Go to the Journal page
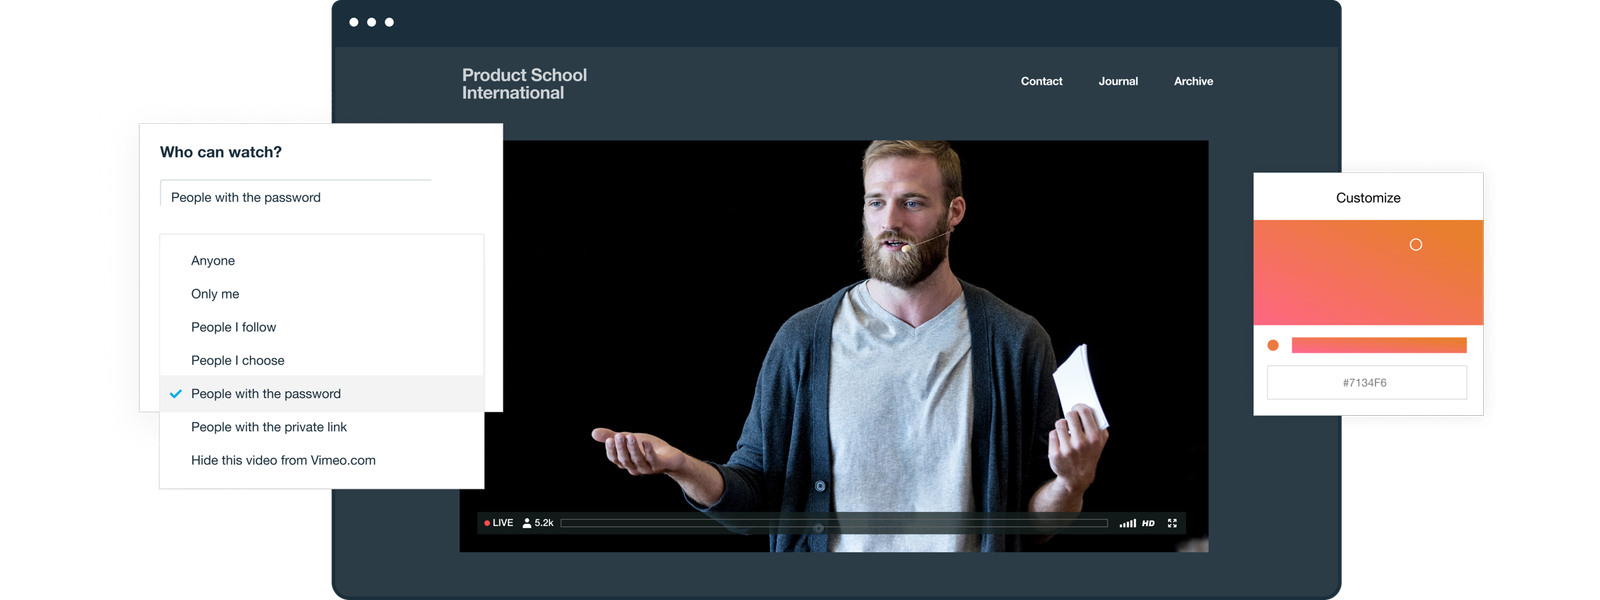1600x600 pixels. (1118, 82)
